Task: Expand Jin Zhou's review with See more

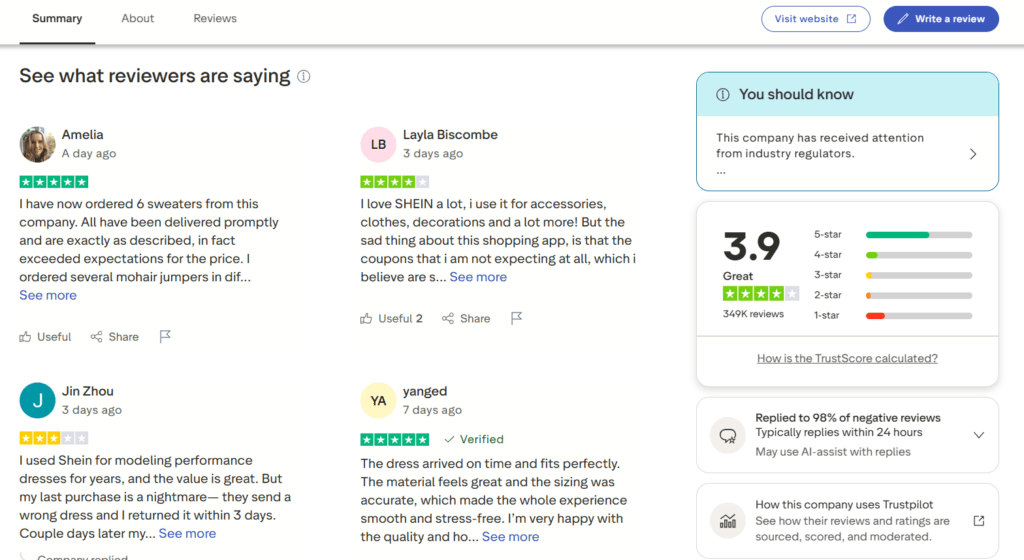Action: tap(187, 533)
